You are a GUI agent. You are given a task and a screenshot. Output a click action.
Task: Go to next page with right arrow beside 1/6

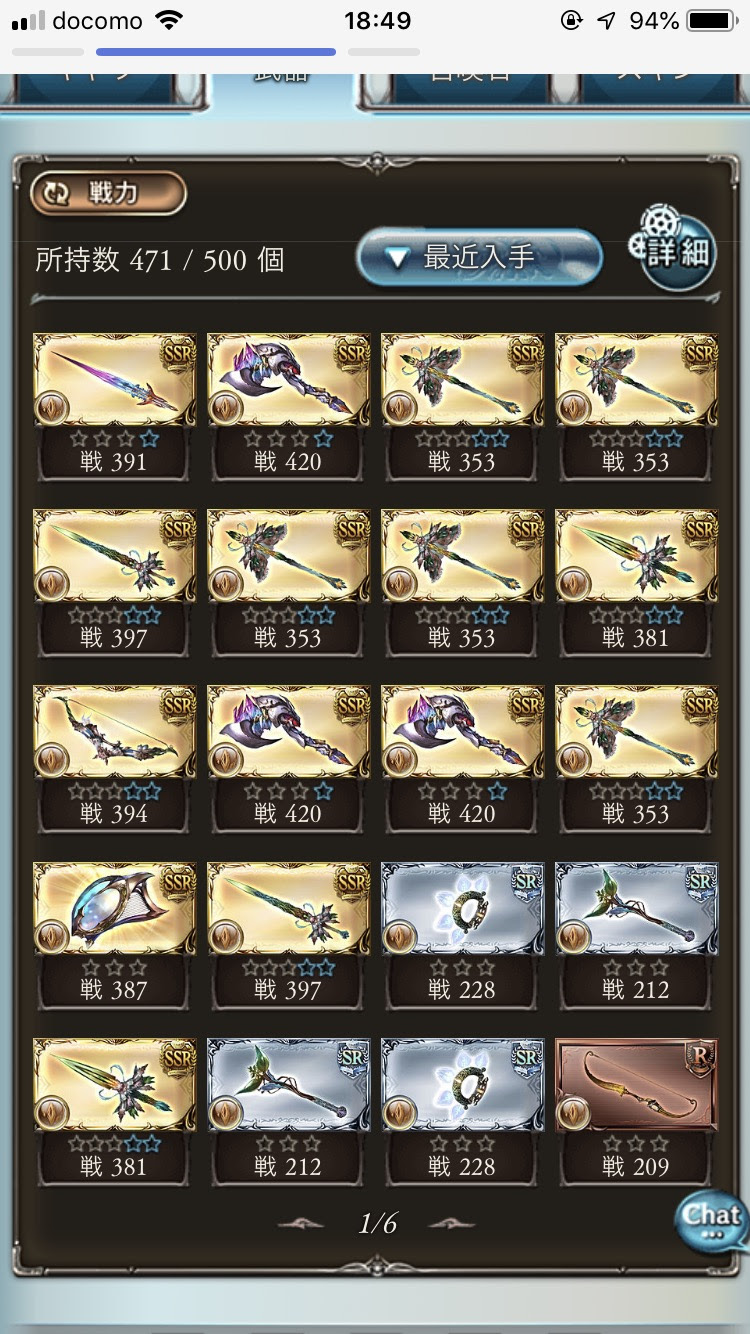point(451,1223)
